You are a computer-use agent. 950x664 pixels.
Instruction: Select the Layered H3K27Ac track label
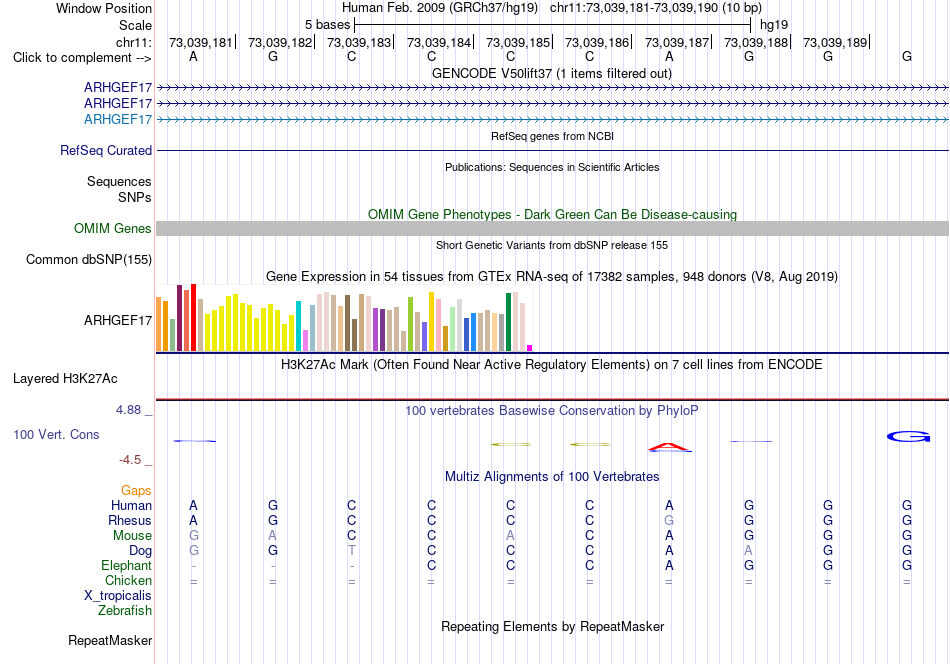65,379
